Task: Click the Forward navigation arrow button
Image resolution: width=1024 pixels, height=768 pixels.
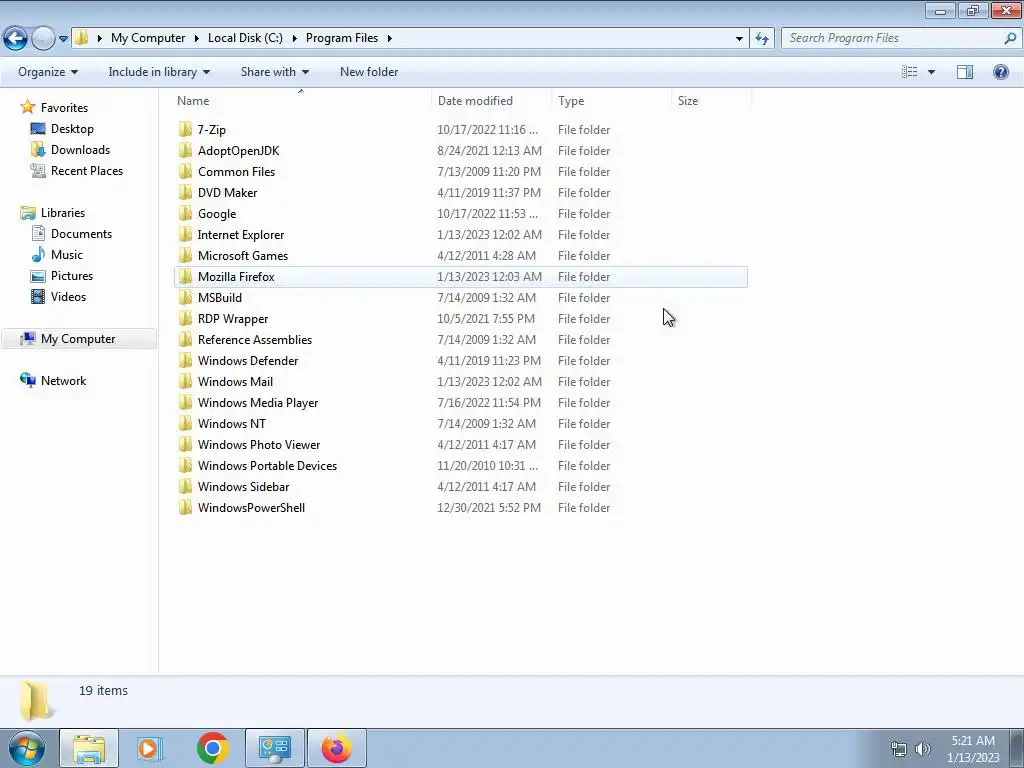Action: (x=43, y=39)
